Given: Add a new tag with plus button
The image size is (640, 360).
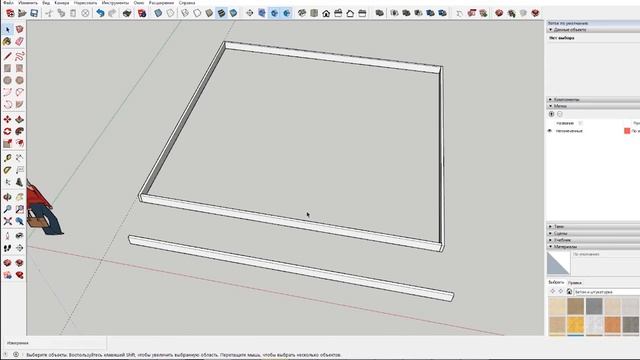Looking at the screenshot, I should pyautogui.click(x=551, y=114).
